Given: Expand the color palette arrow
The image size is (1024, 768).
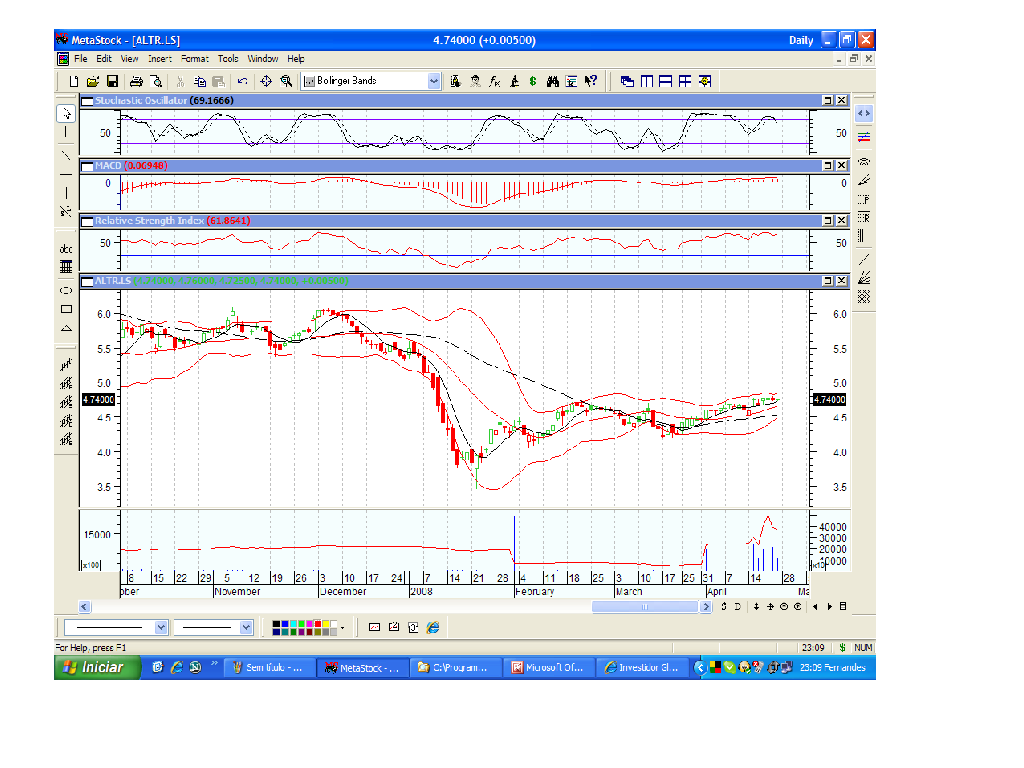Looking at the screenshot, I should tap(343, 628).
